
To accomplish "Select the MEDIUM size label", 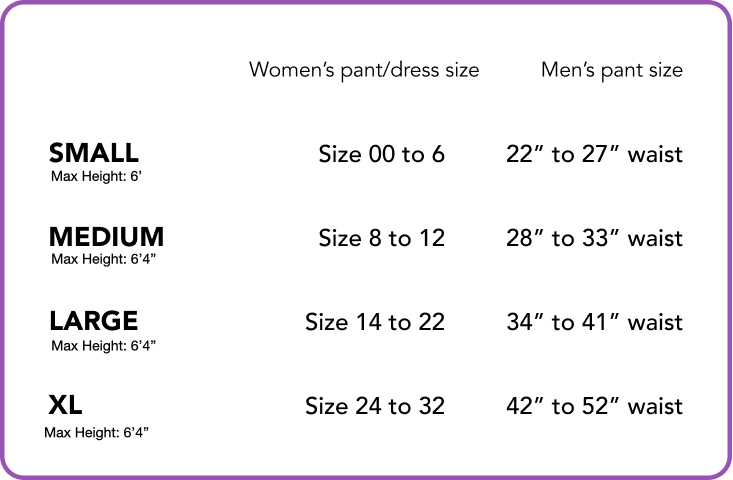I will 106,237.
